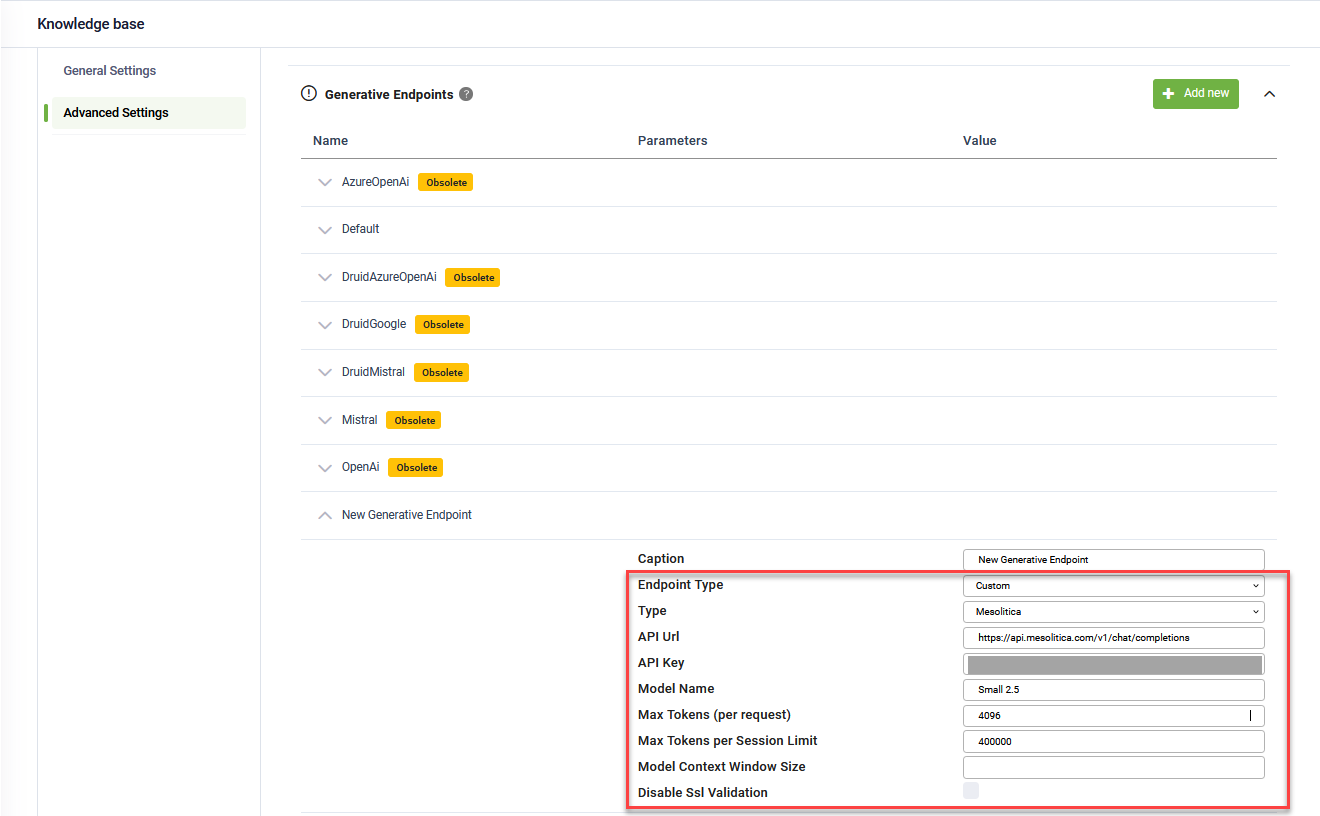This screenshot has width=1320, height=816.
Task: Click Max Tokens per Session Limit field
Action: (x=1114, y=742)
